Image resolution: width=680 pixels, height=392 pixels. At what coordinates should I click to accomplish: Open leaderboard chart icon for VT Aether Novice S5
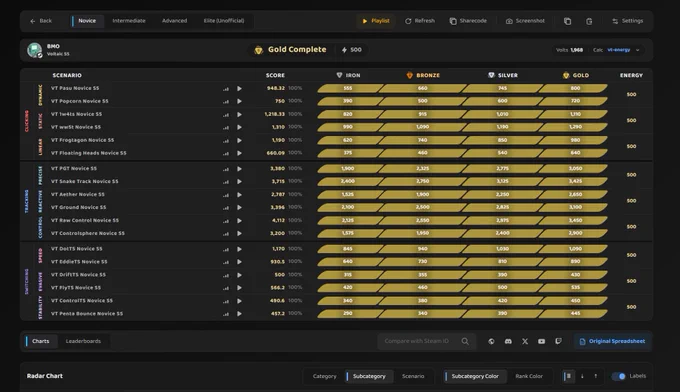coord(226,195)
